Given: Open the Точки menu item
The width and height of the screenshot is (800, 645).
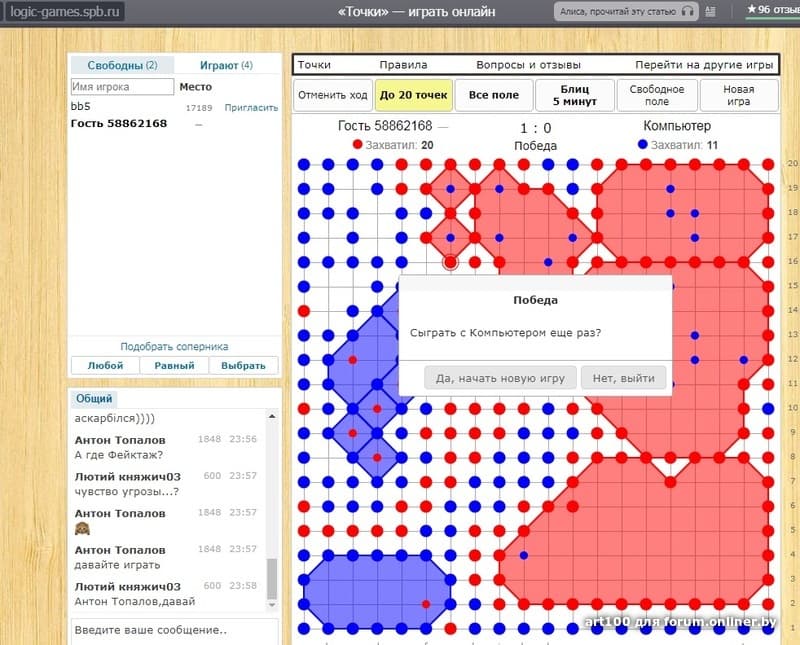Looking at the screenshot, I should coord(314,65).
